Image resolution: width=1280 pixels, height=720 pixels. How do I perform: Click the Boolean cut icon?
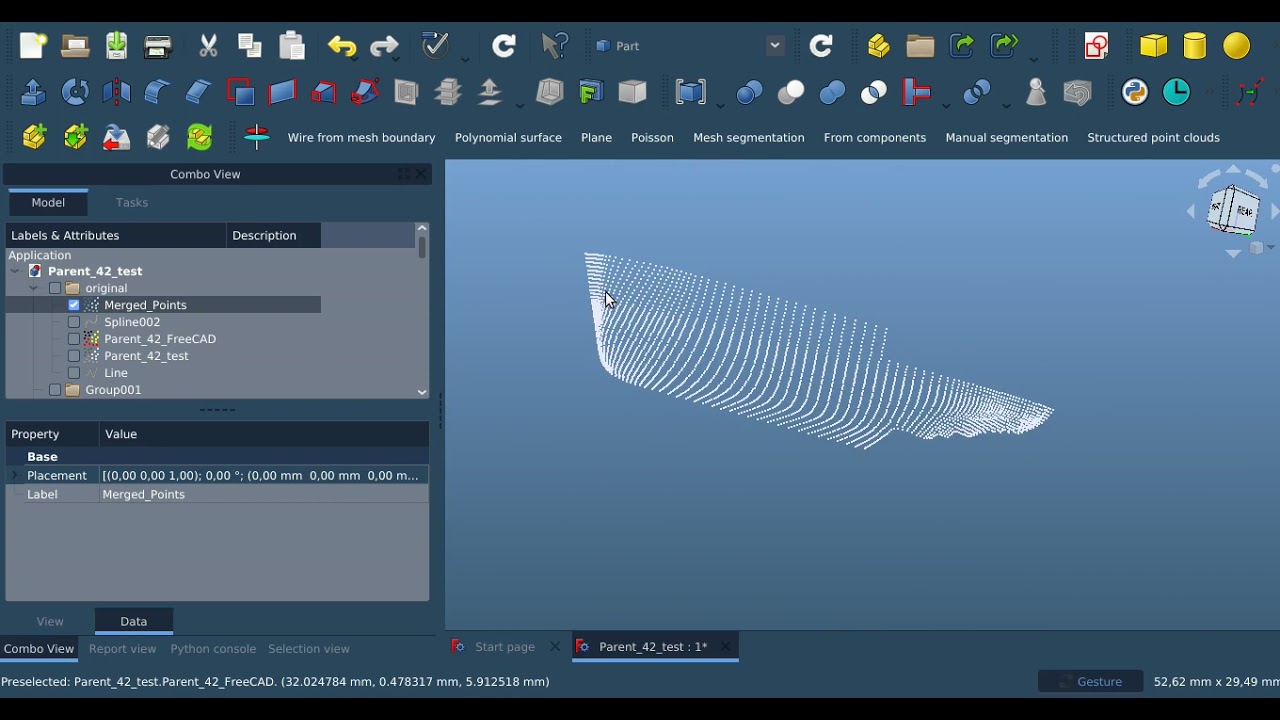point(791,92)
